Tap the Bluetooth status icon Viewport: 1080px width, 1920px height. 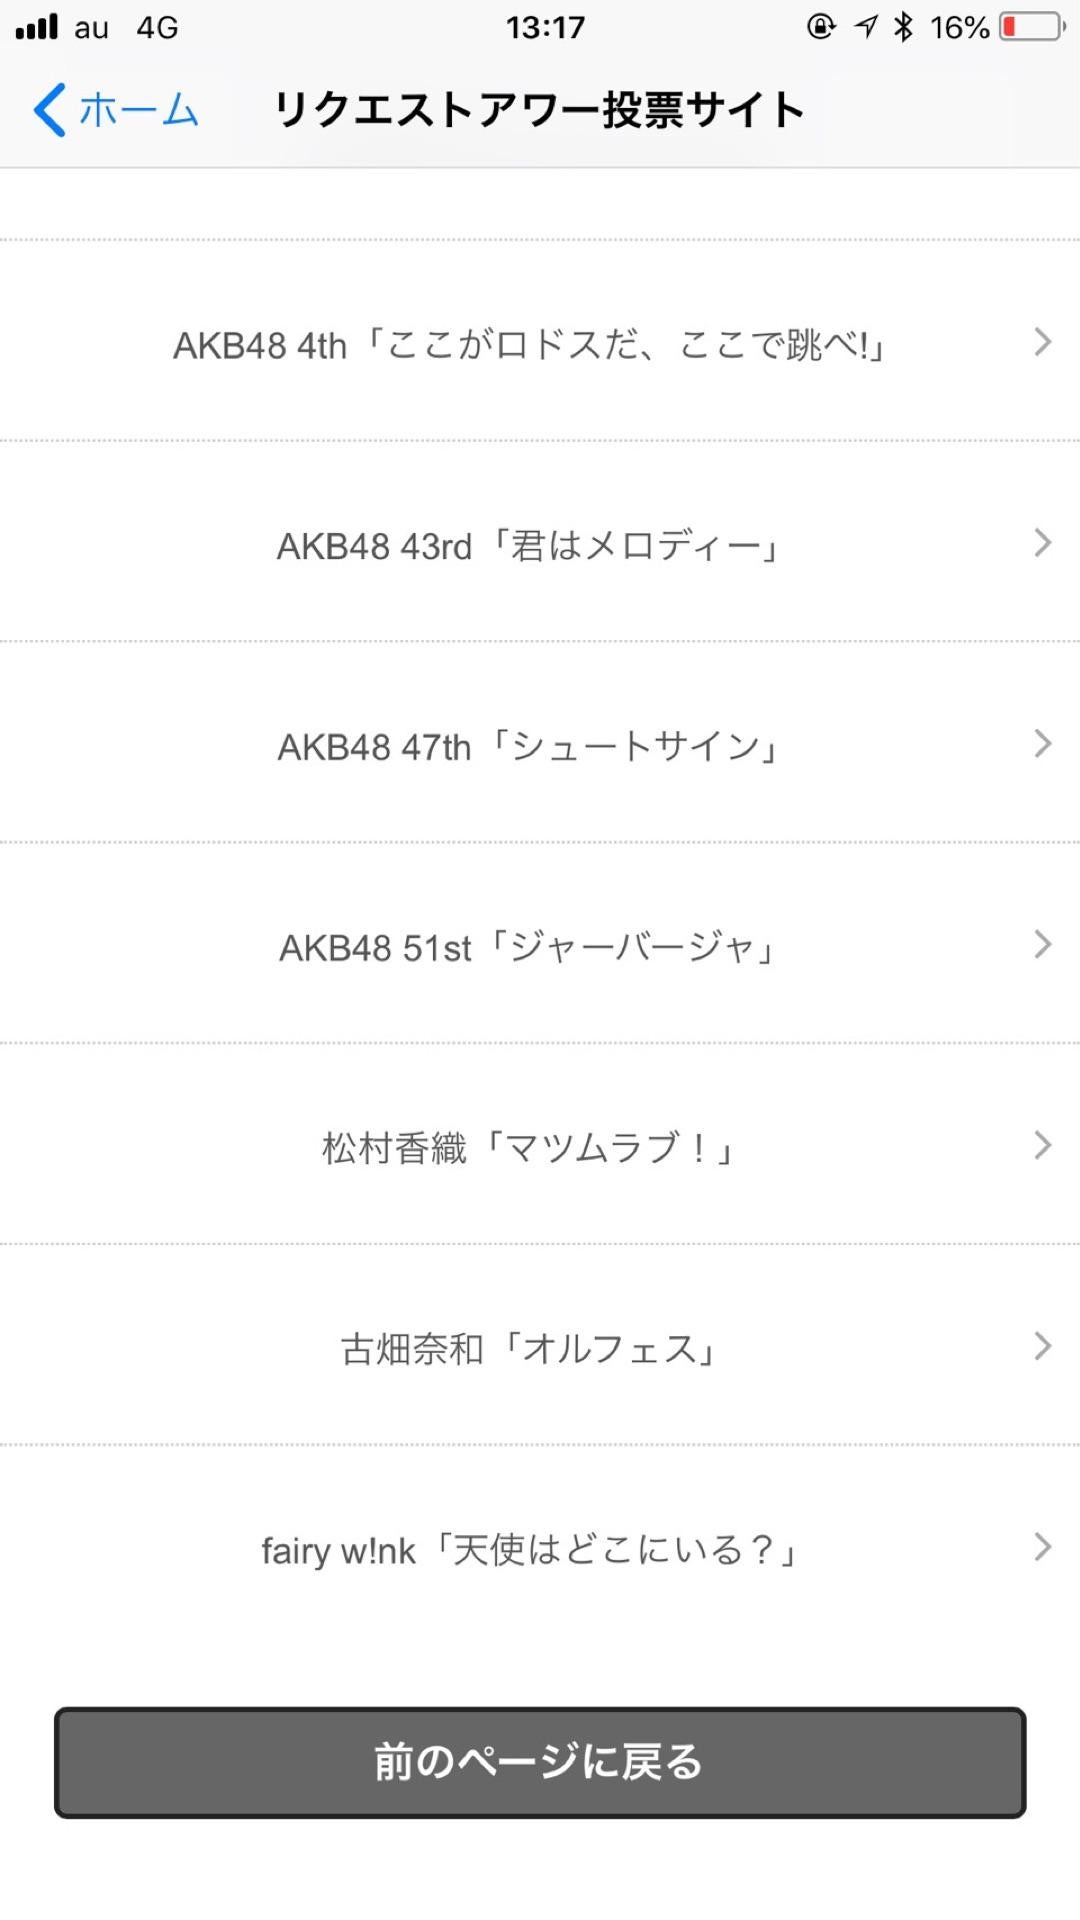(x=904, y=27)
